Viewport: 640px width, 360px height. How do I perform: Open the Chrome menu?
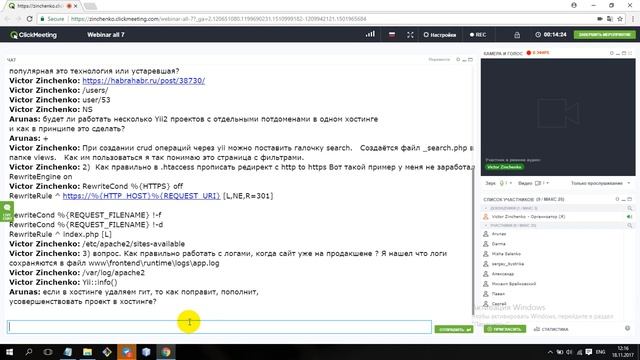coord(633,19)
